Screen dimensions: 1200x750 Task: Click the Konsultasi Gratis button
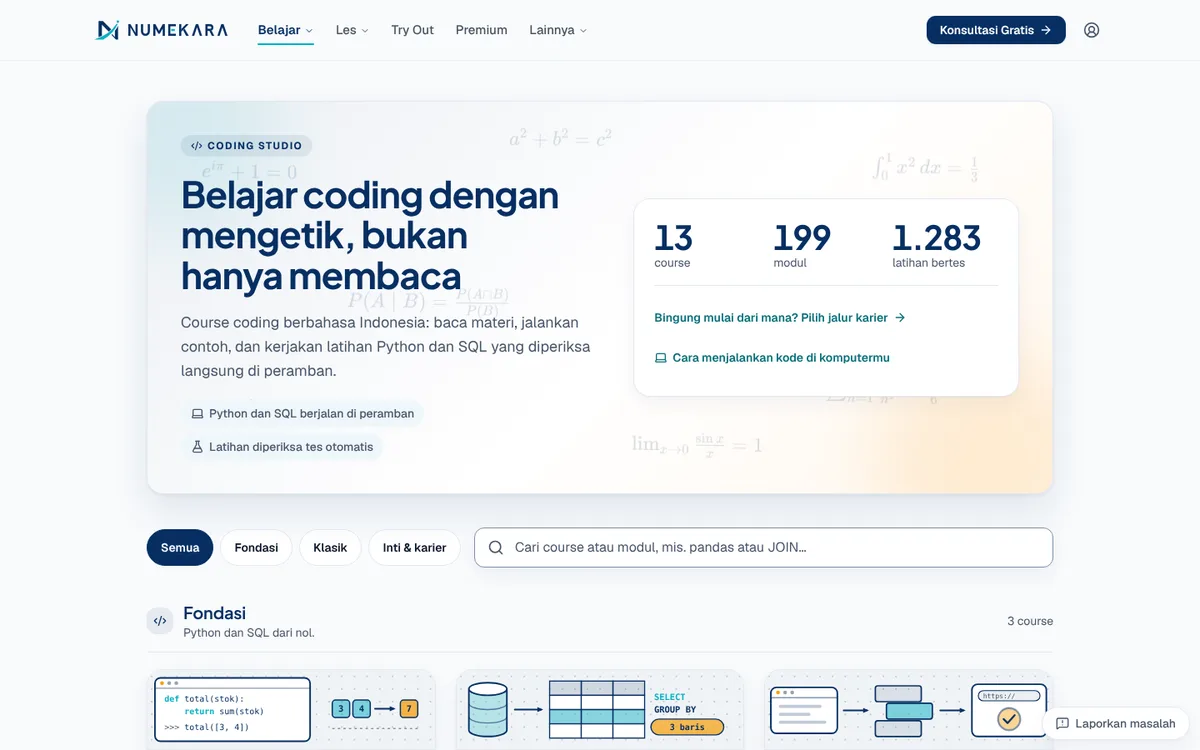[x=996, y=30]
